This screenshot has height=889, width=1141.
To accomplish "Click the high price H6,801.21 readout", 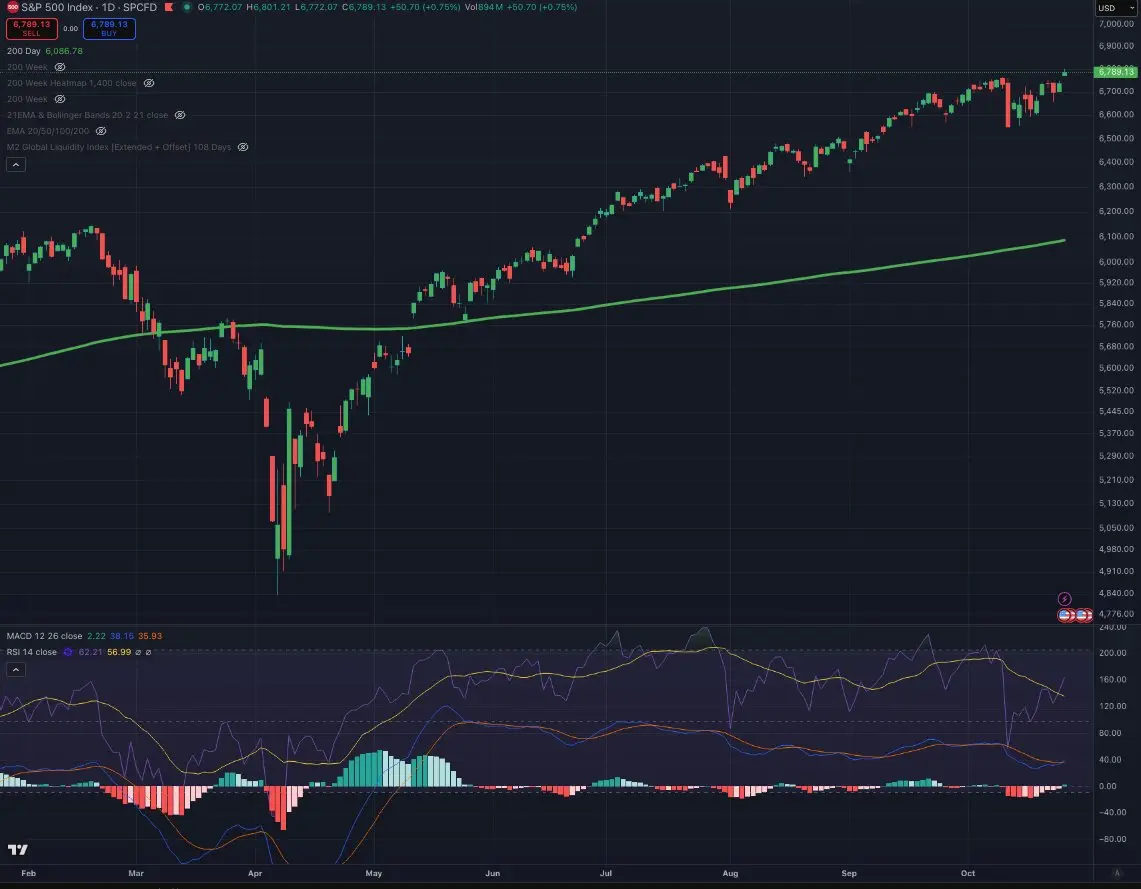I will click(269, 7).
